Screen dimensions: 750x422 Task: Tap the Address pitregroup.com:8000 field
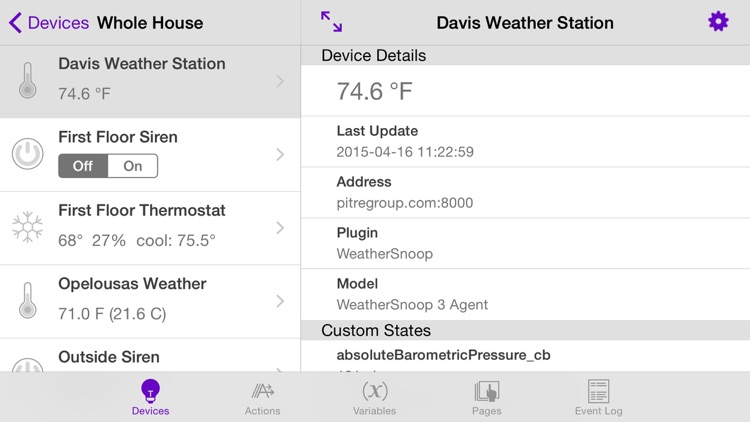pyautogui.click(x=525, y=192)
